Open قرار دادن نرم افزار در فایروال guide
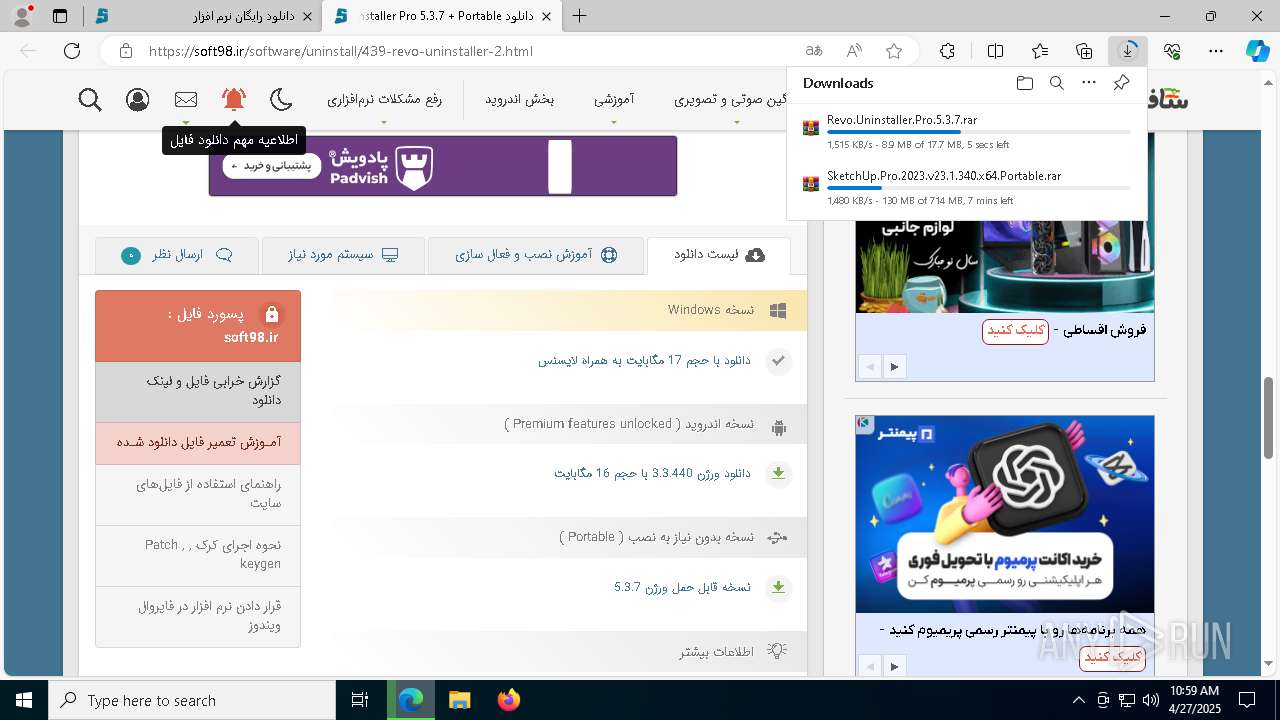 click(x=198, y=616)
